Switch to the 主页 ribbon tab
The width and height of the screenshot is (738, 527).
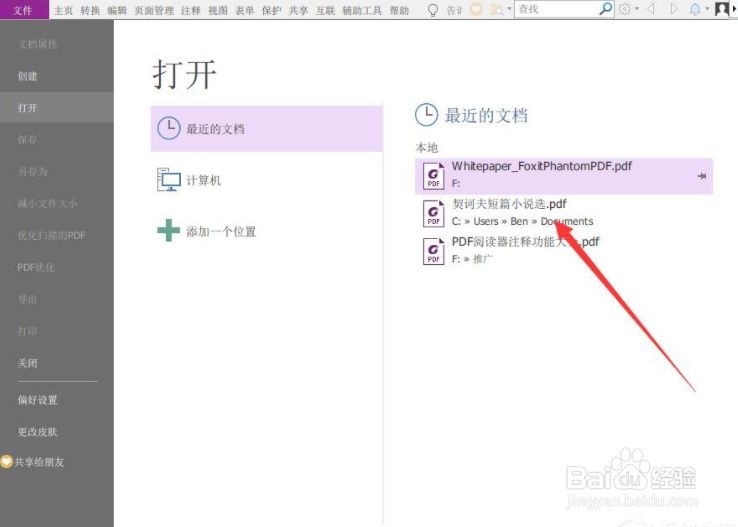(63, 10)
